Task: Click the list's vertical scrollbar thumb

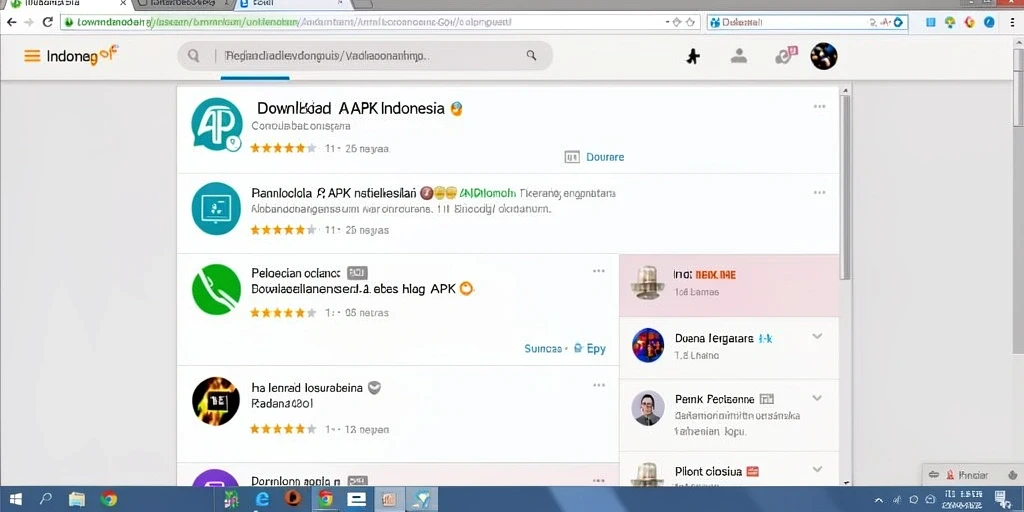Action: (x=845, y=186)
